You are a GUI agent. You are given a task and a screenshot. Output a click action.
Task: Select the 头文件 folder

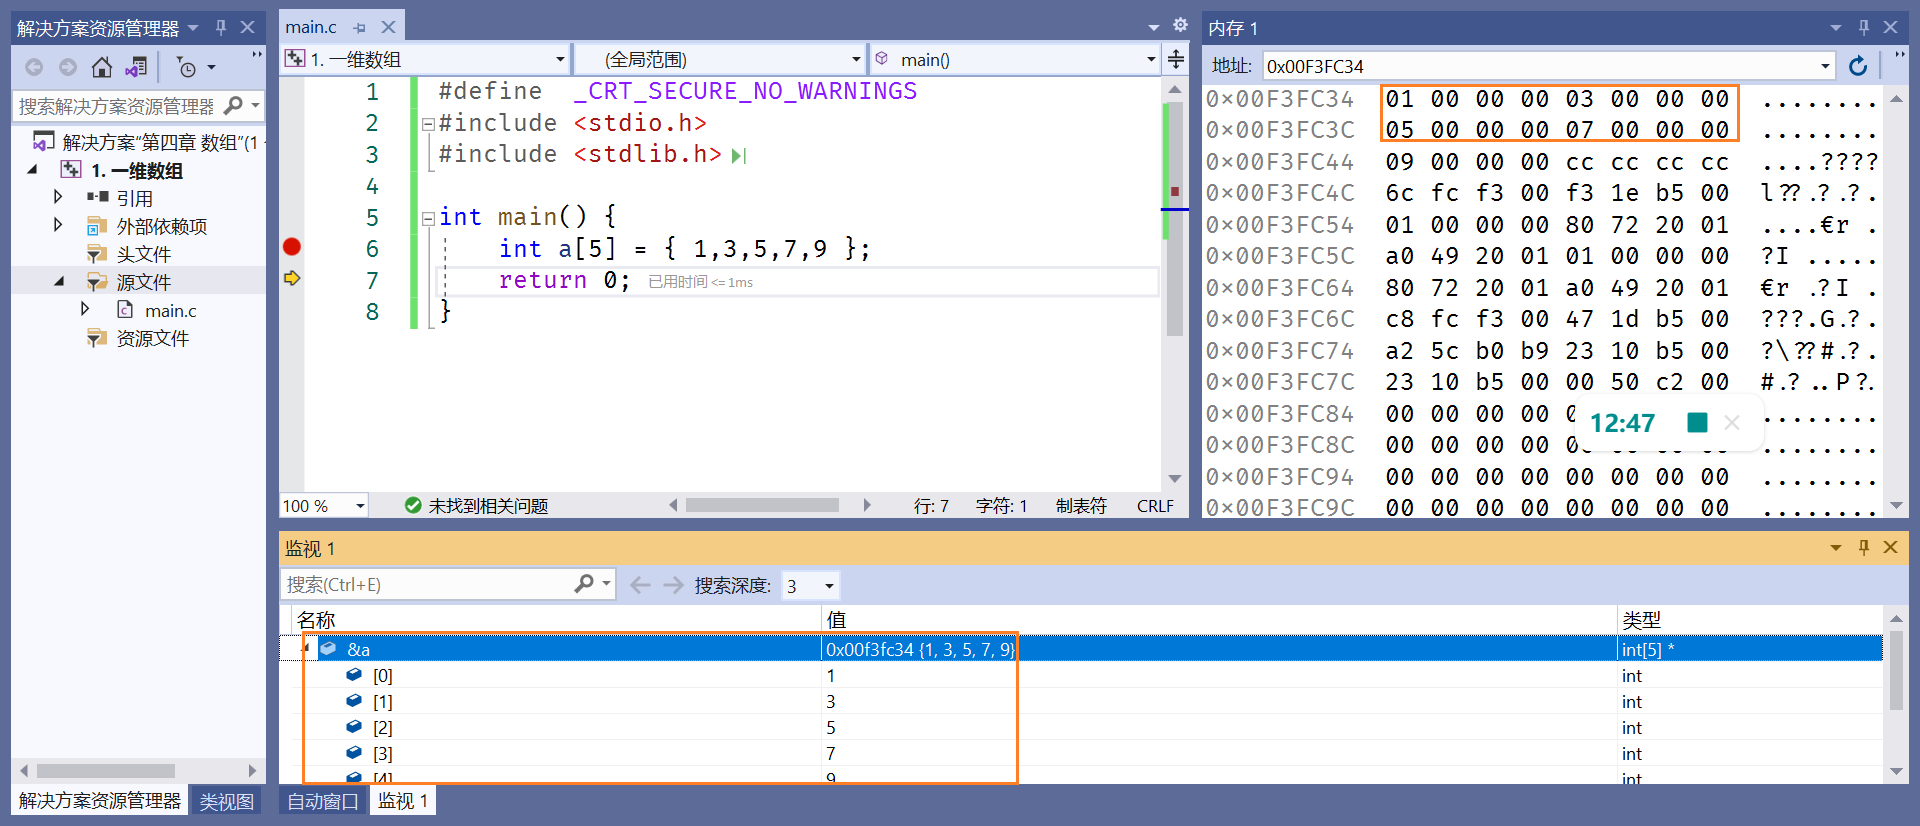pos(144,254)
